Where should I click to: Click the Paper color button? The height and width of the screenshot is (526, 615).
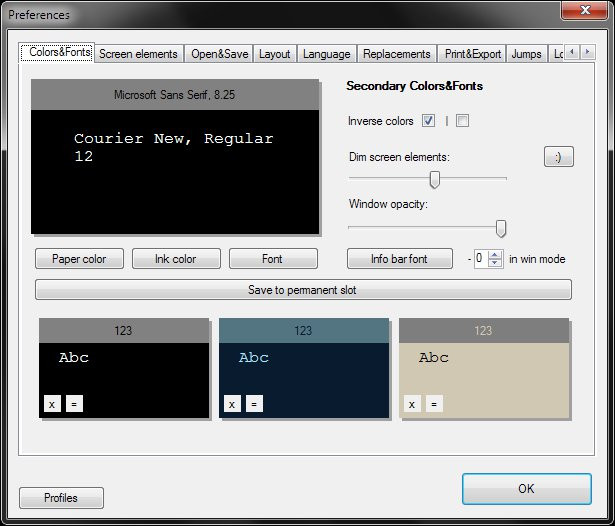[79, 258]
